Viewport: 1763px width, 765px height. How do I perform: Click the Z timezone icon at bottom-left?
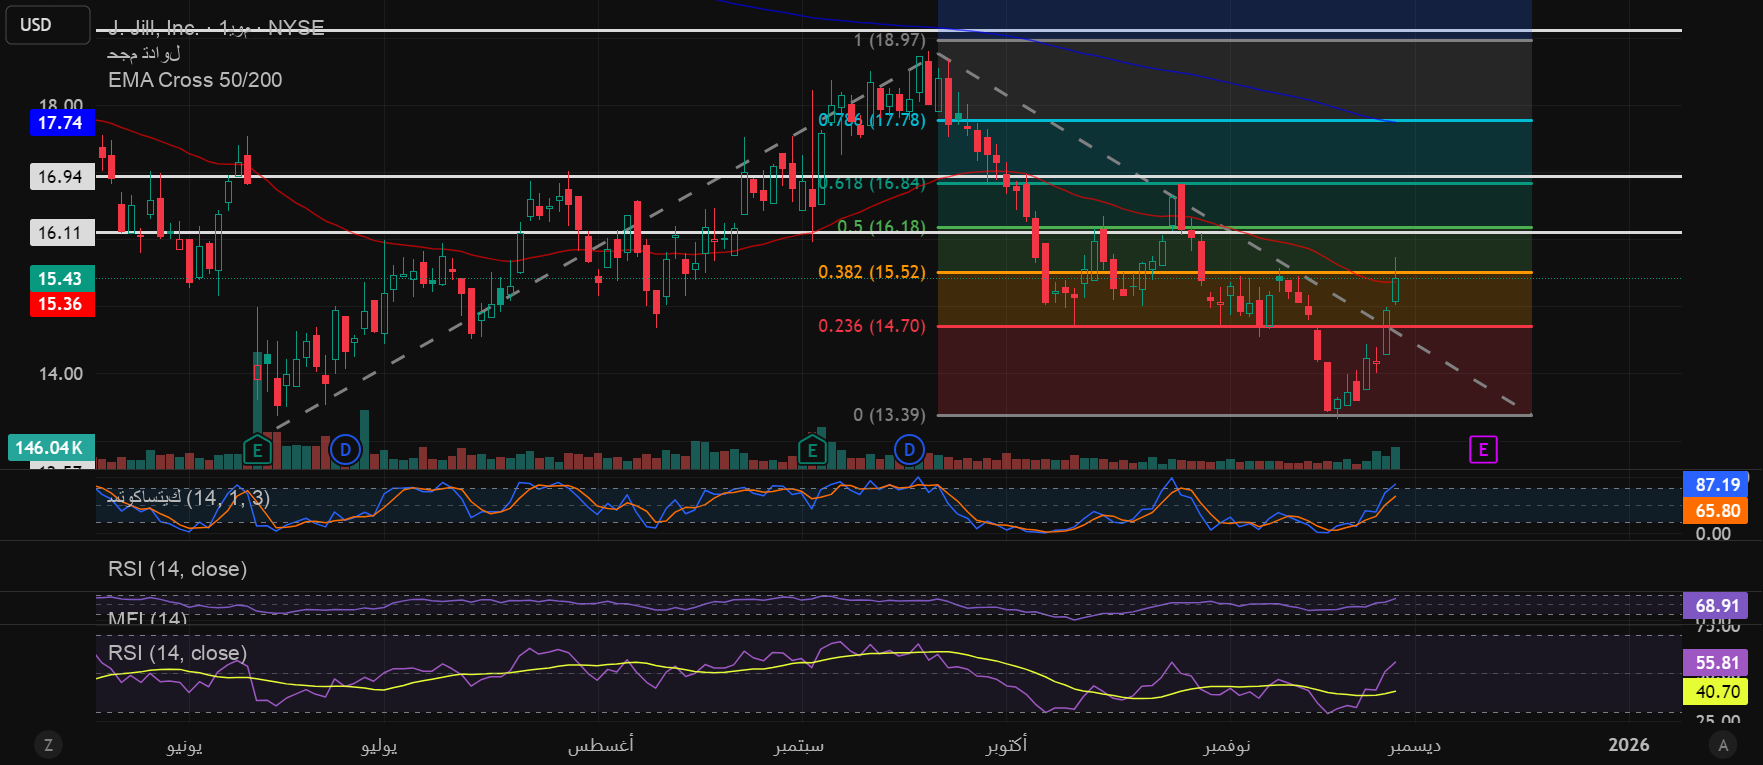48,744
